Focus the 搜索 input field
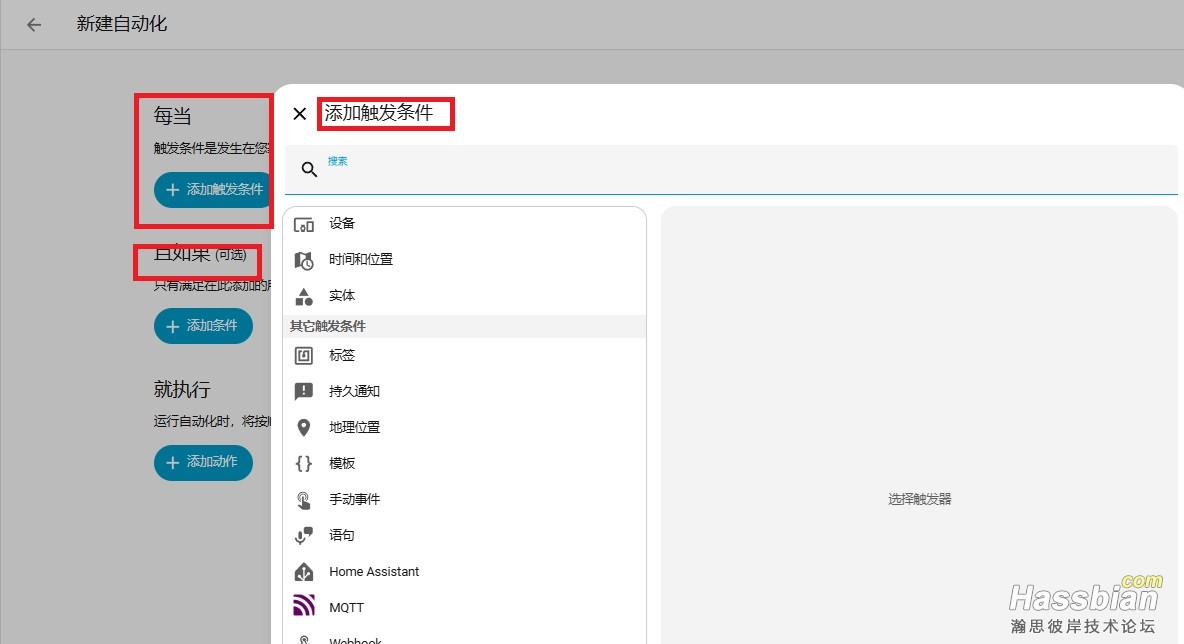The image size is (1184, 644). pos(740,171)
